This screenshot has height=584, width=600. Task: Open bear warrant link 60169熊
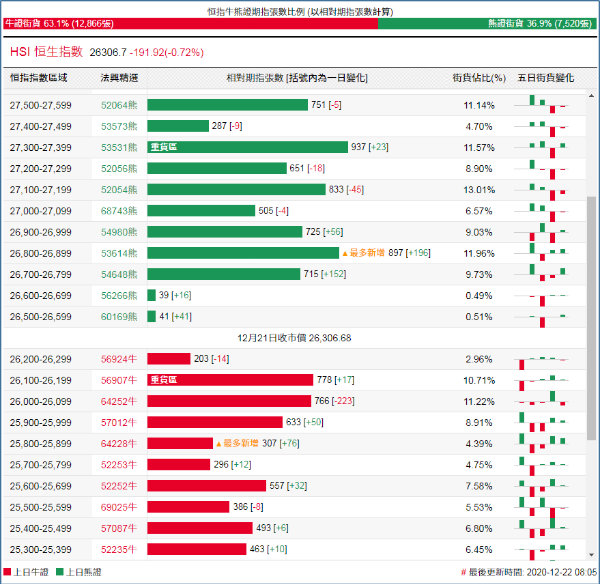(119, 316)
